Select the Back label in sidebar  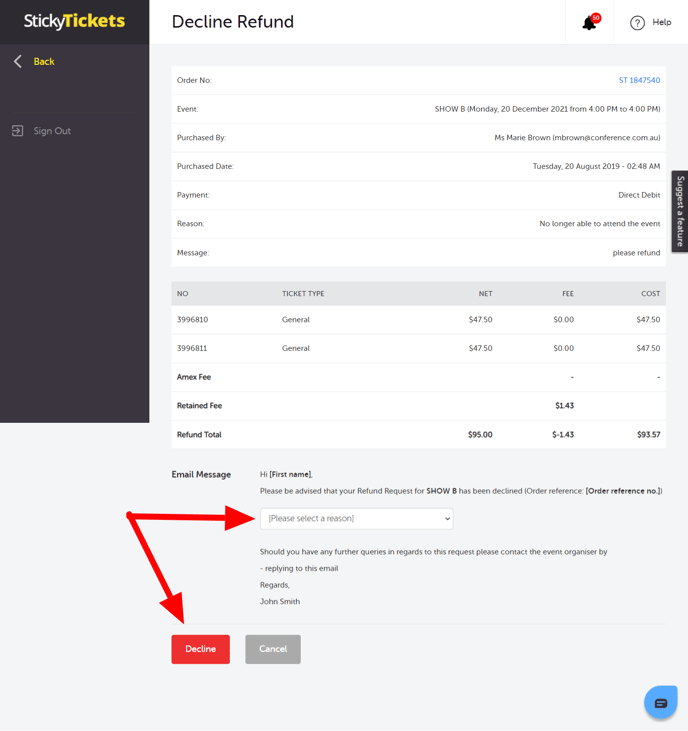44,62
